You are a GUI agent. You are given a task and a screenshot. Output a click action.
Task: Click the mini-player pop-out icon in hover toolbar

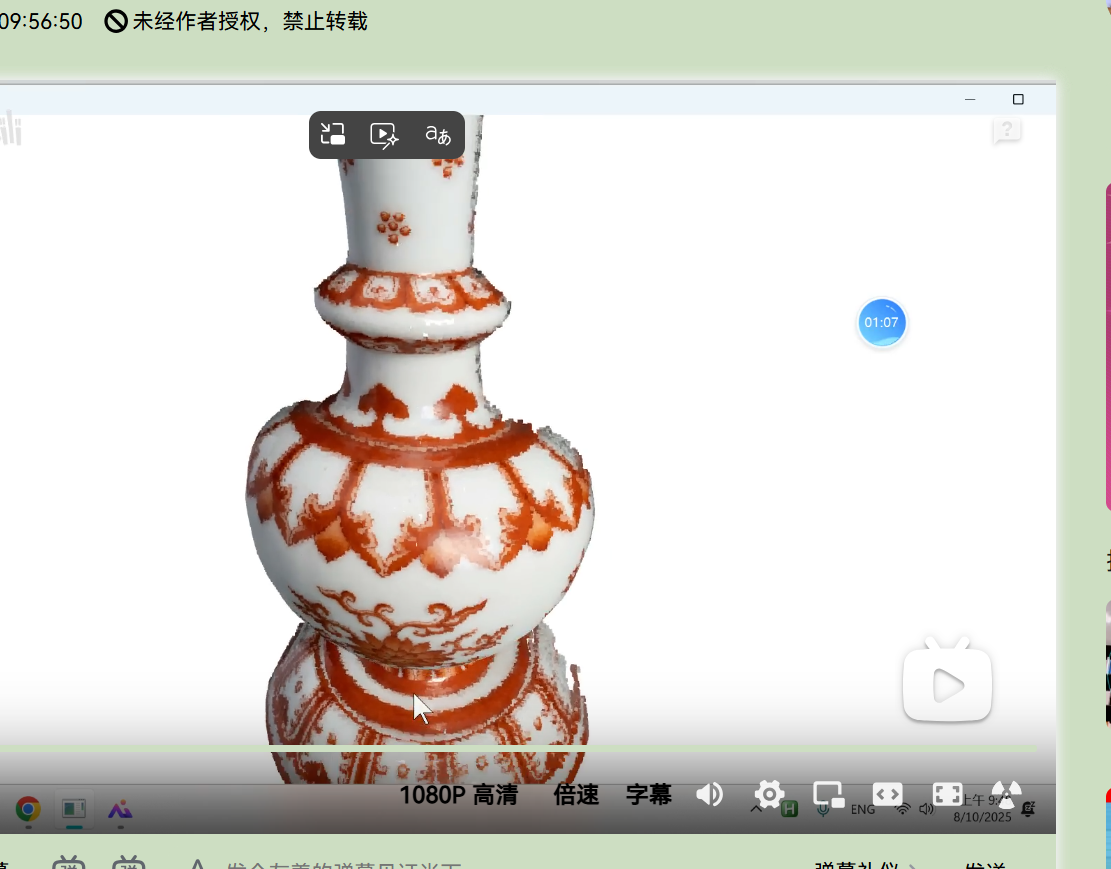(x=332, y=134)
